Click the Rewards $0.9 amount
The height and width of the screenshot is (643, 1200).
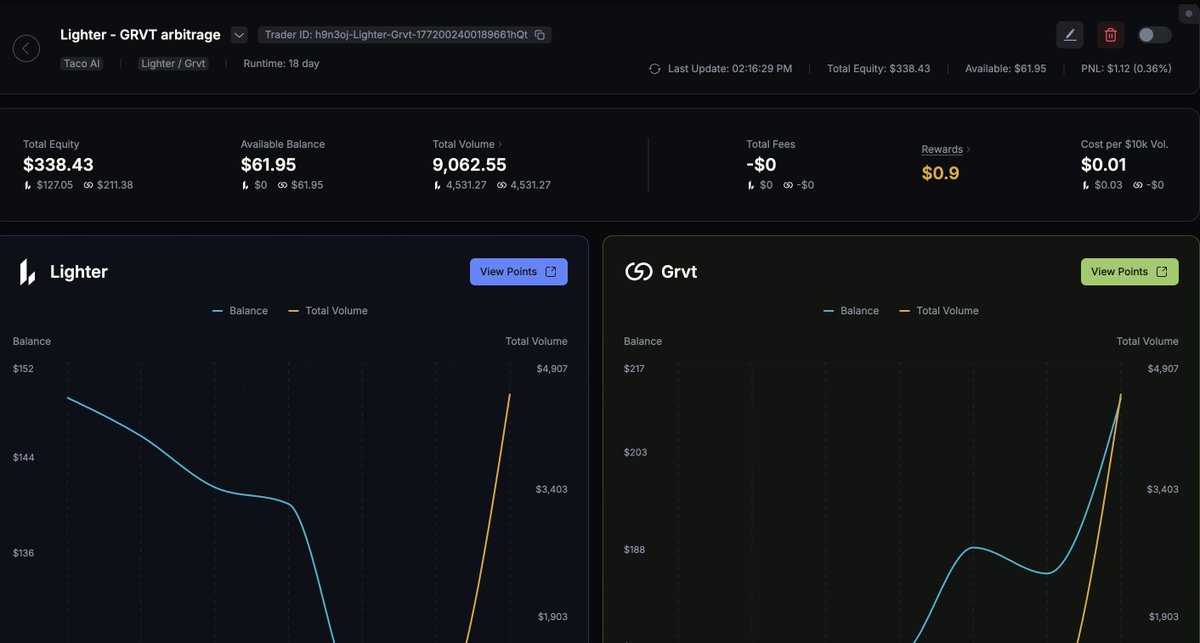point(940,173)
